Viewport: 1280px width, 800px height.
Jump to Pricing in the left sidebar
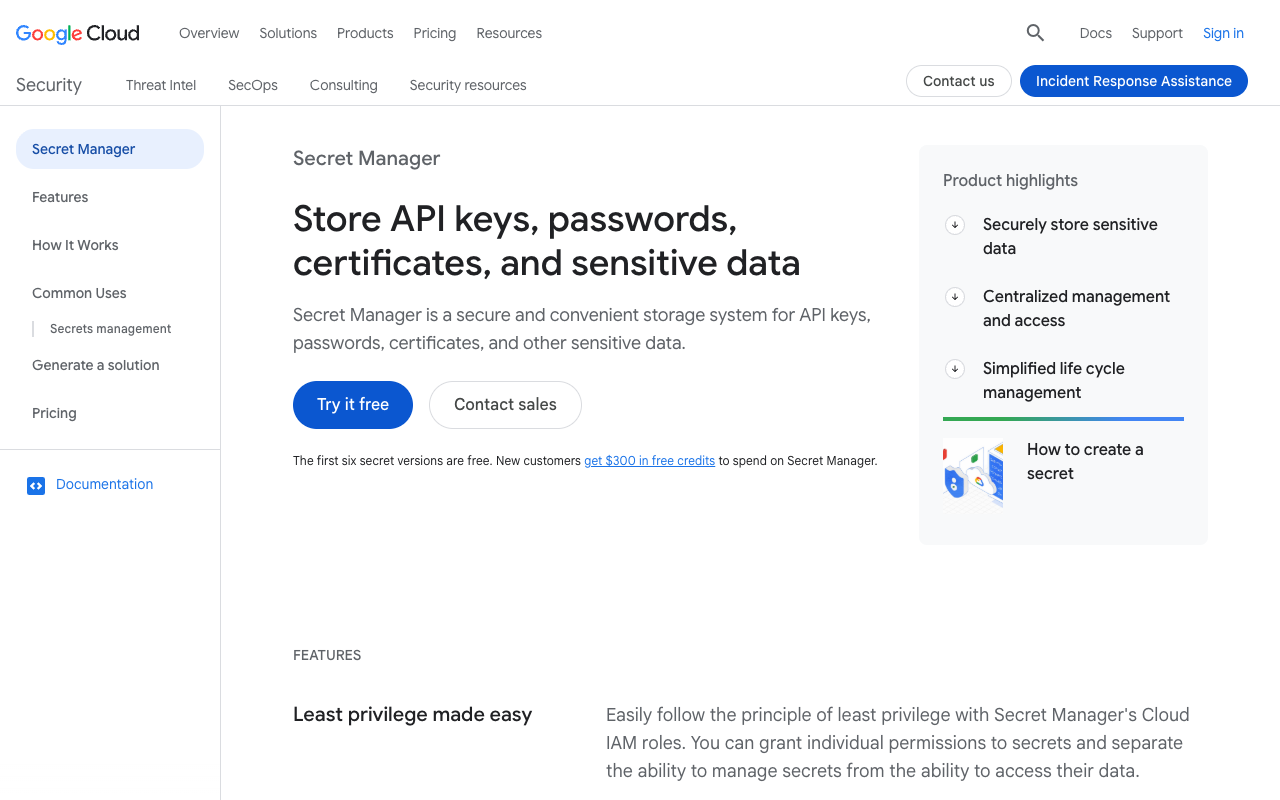pos(54,413)
